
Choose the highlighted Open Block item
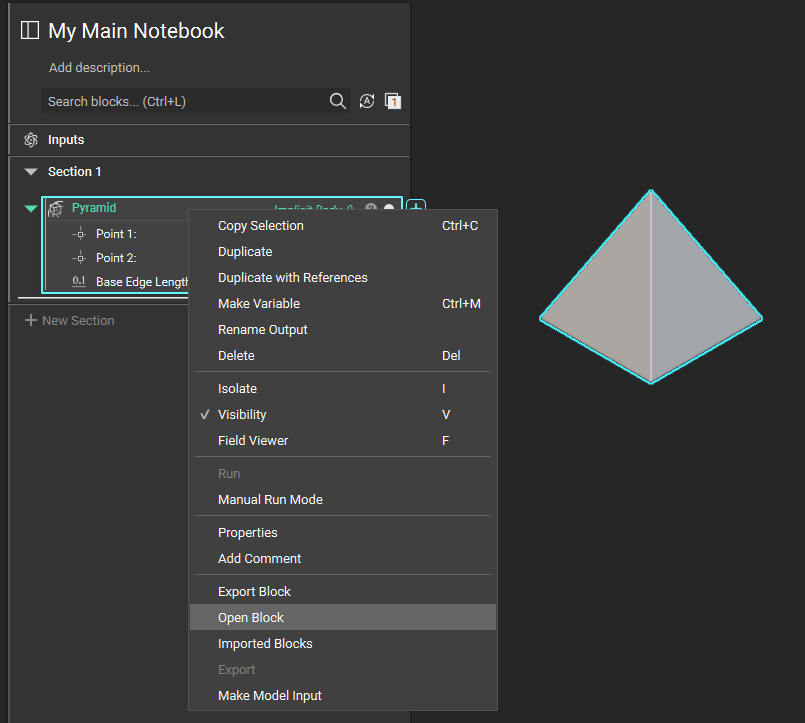pyautogui.click(x=342, y=617)
